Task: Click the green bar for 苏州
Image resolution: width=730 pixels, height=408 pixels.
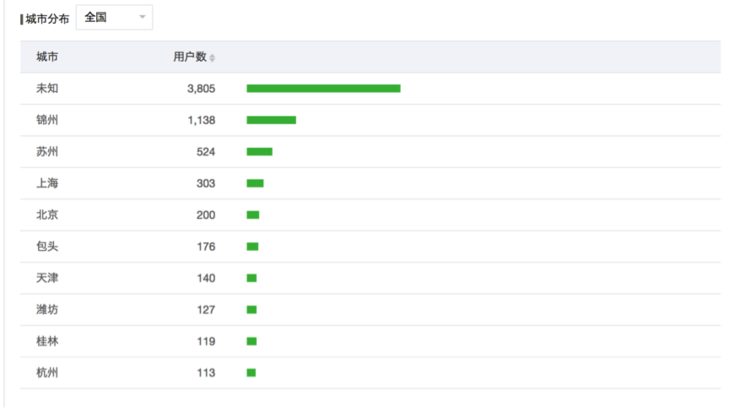Action: tap(259, 152)
